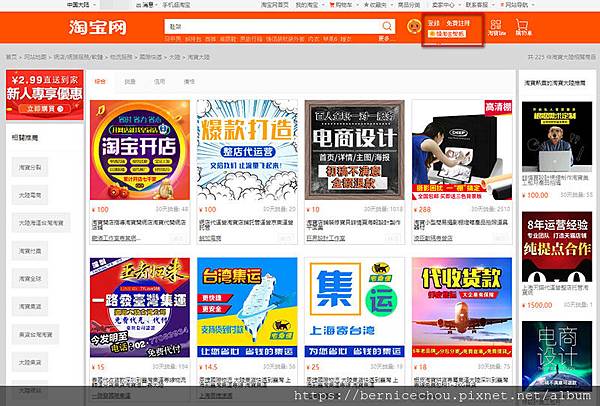Open the 8年运营经验 recommended product image
600x406 pixels.
tap(557, 246)
